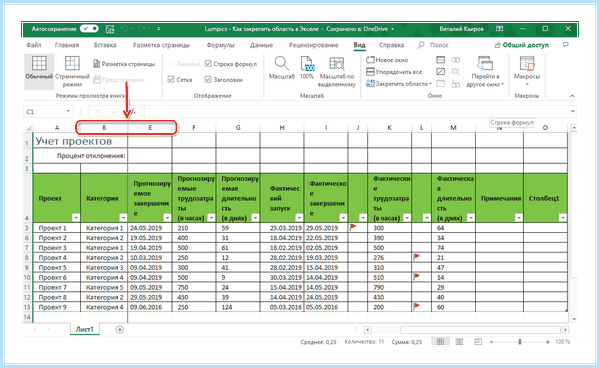Click Упорядочить все windows
Image resolution: width=600 pixels, height=368 pixels.
[x=394, y=72]
